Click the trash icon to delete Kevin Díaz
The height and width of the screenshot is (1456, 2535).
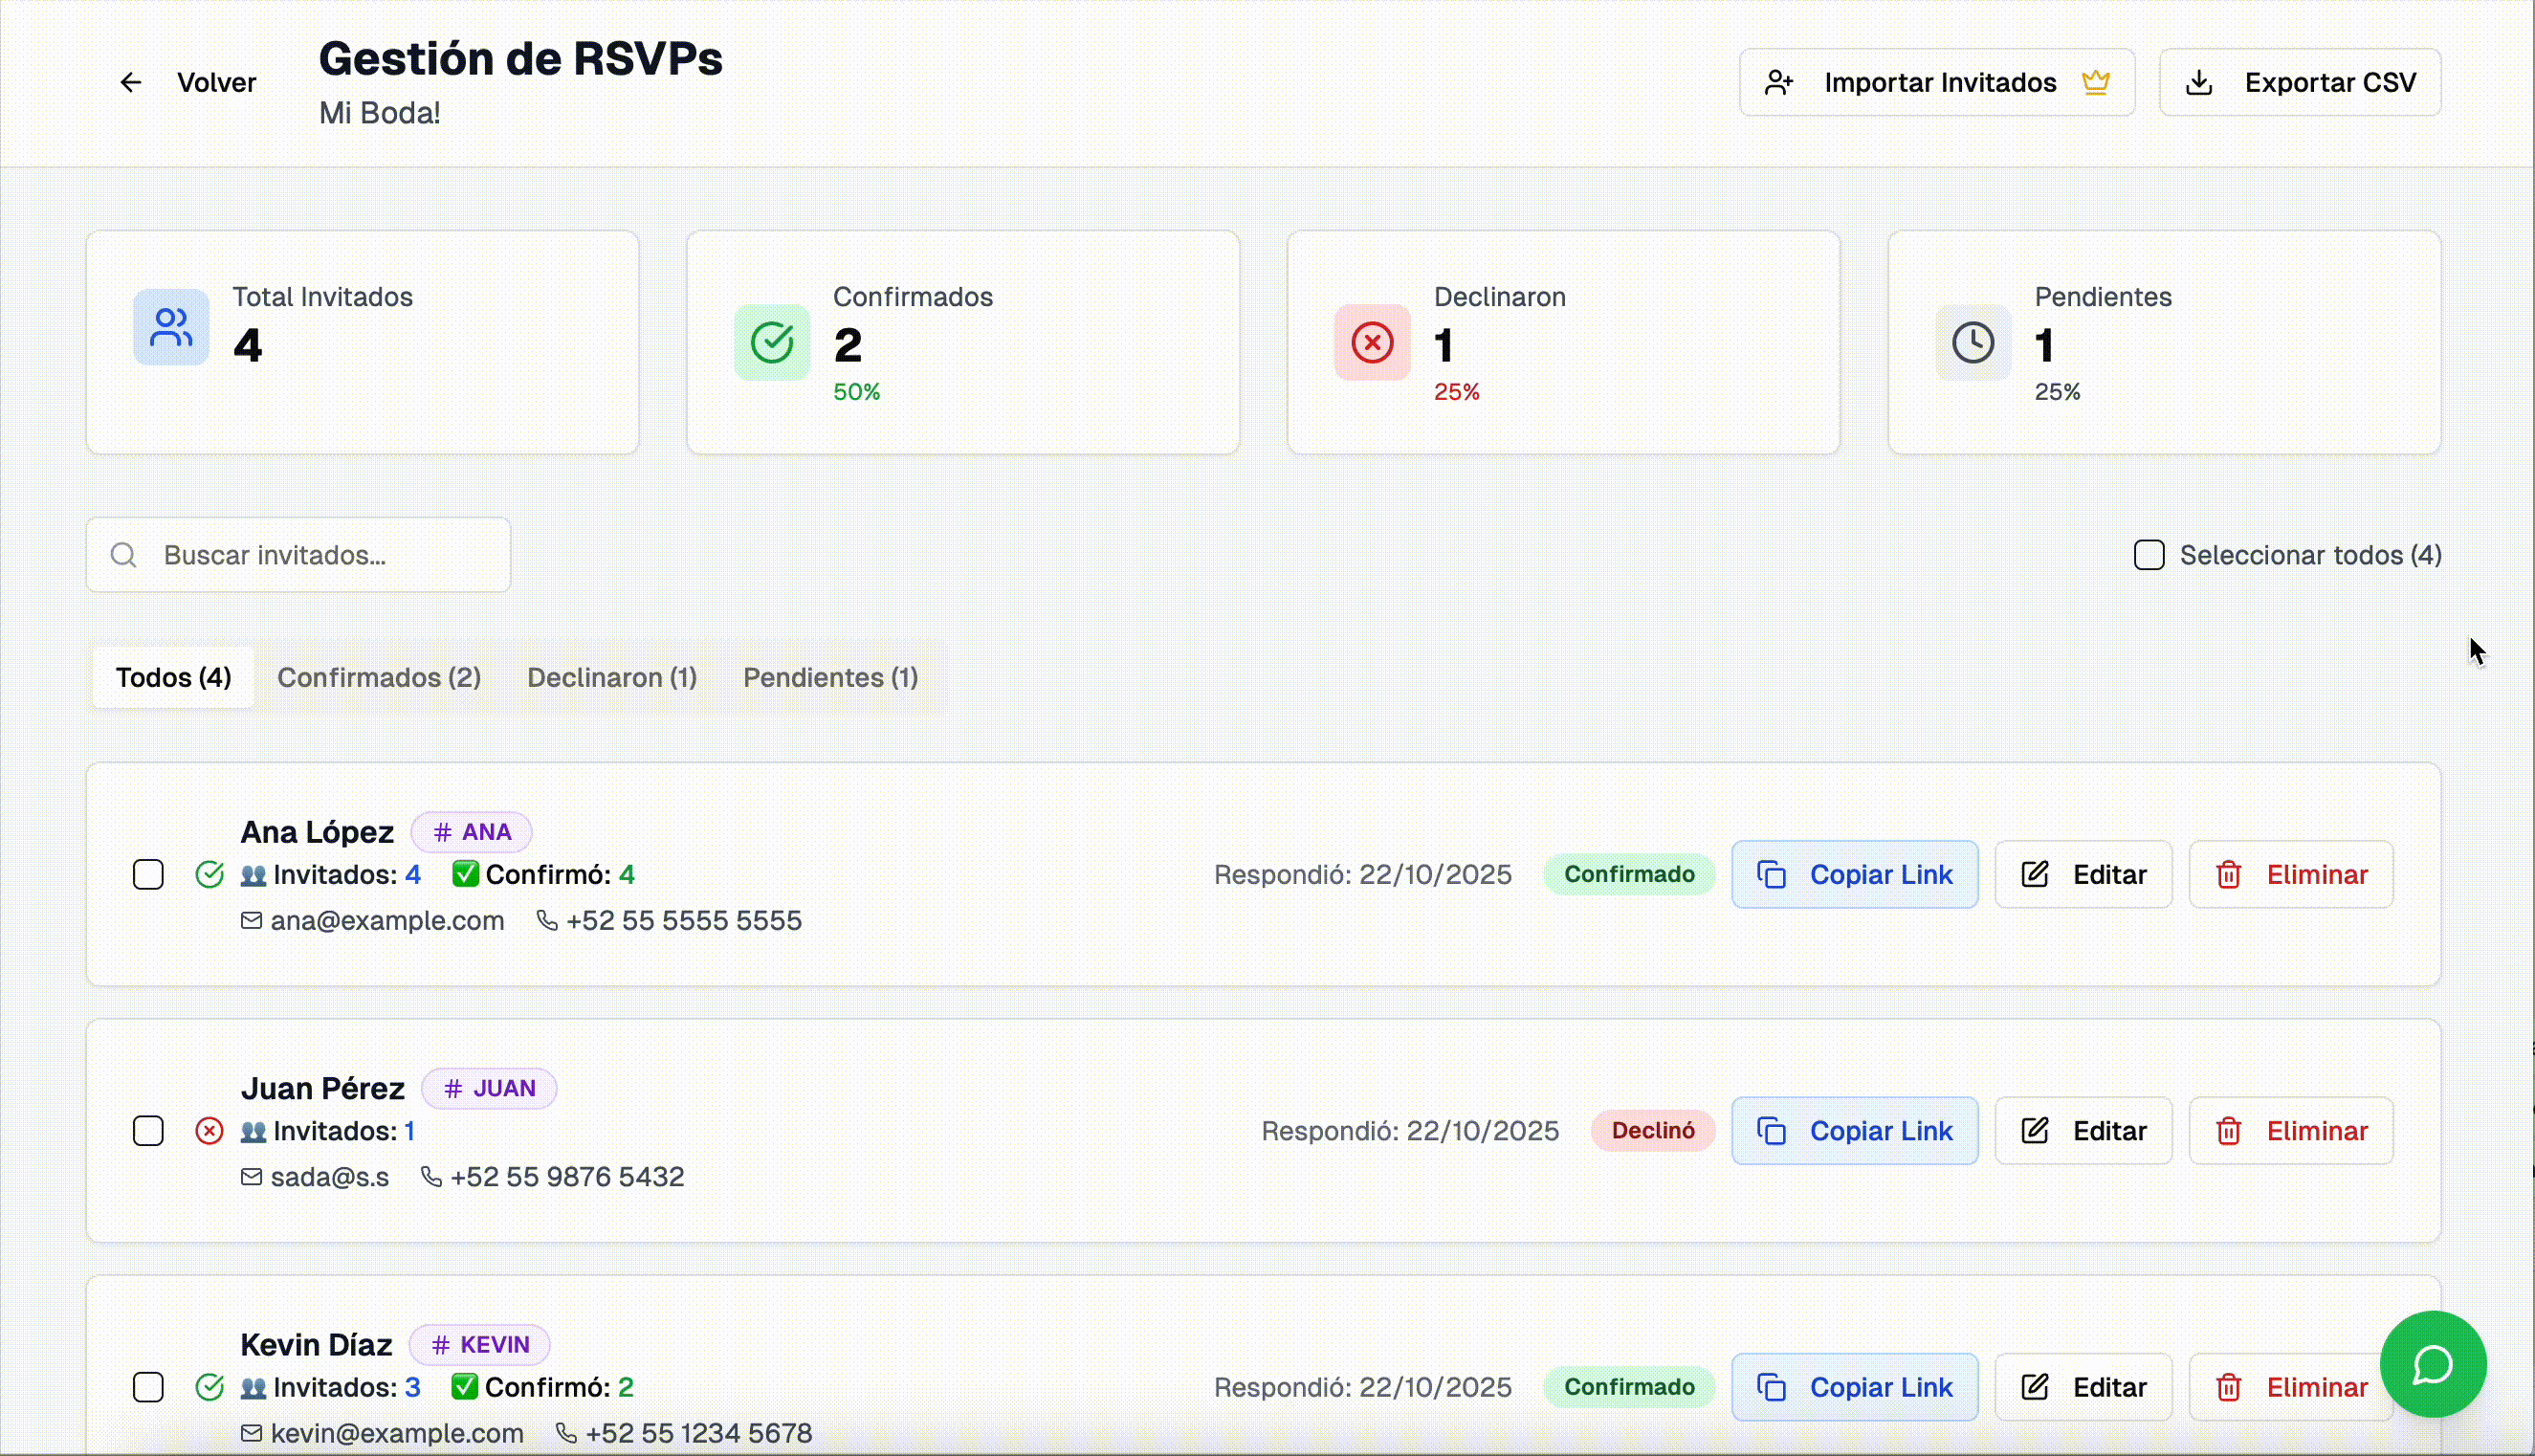pos(2229,1387)
